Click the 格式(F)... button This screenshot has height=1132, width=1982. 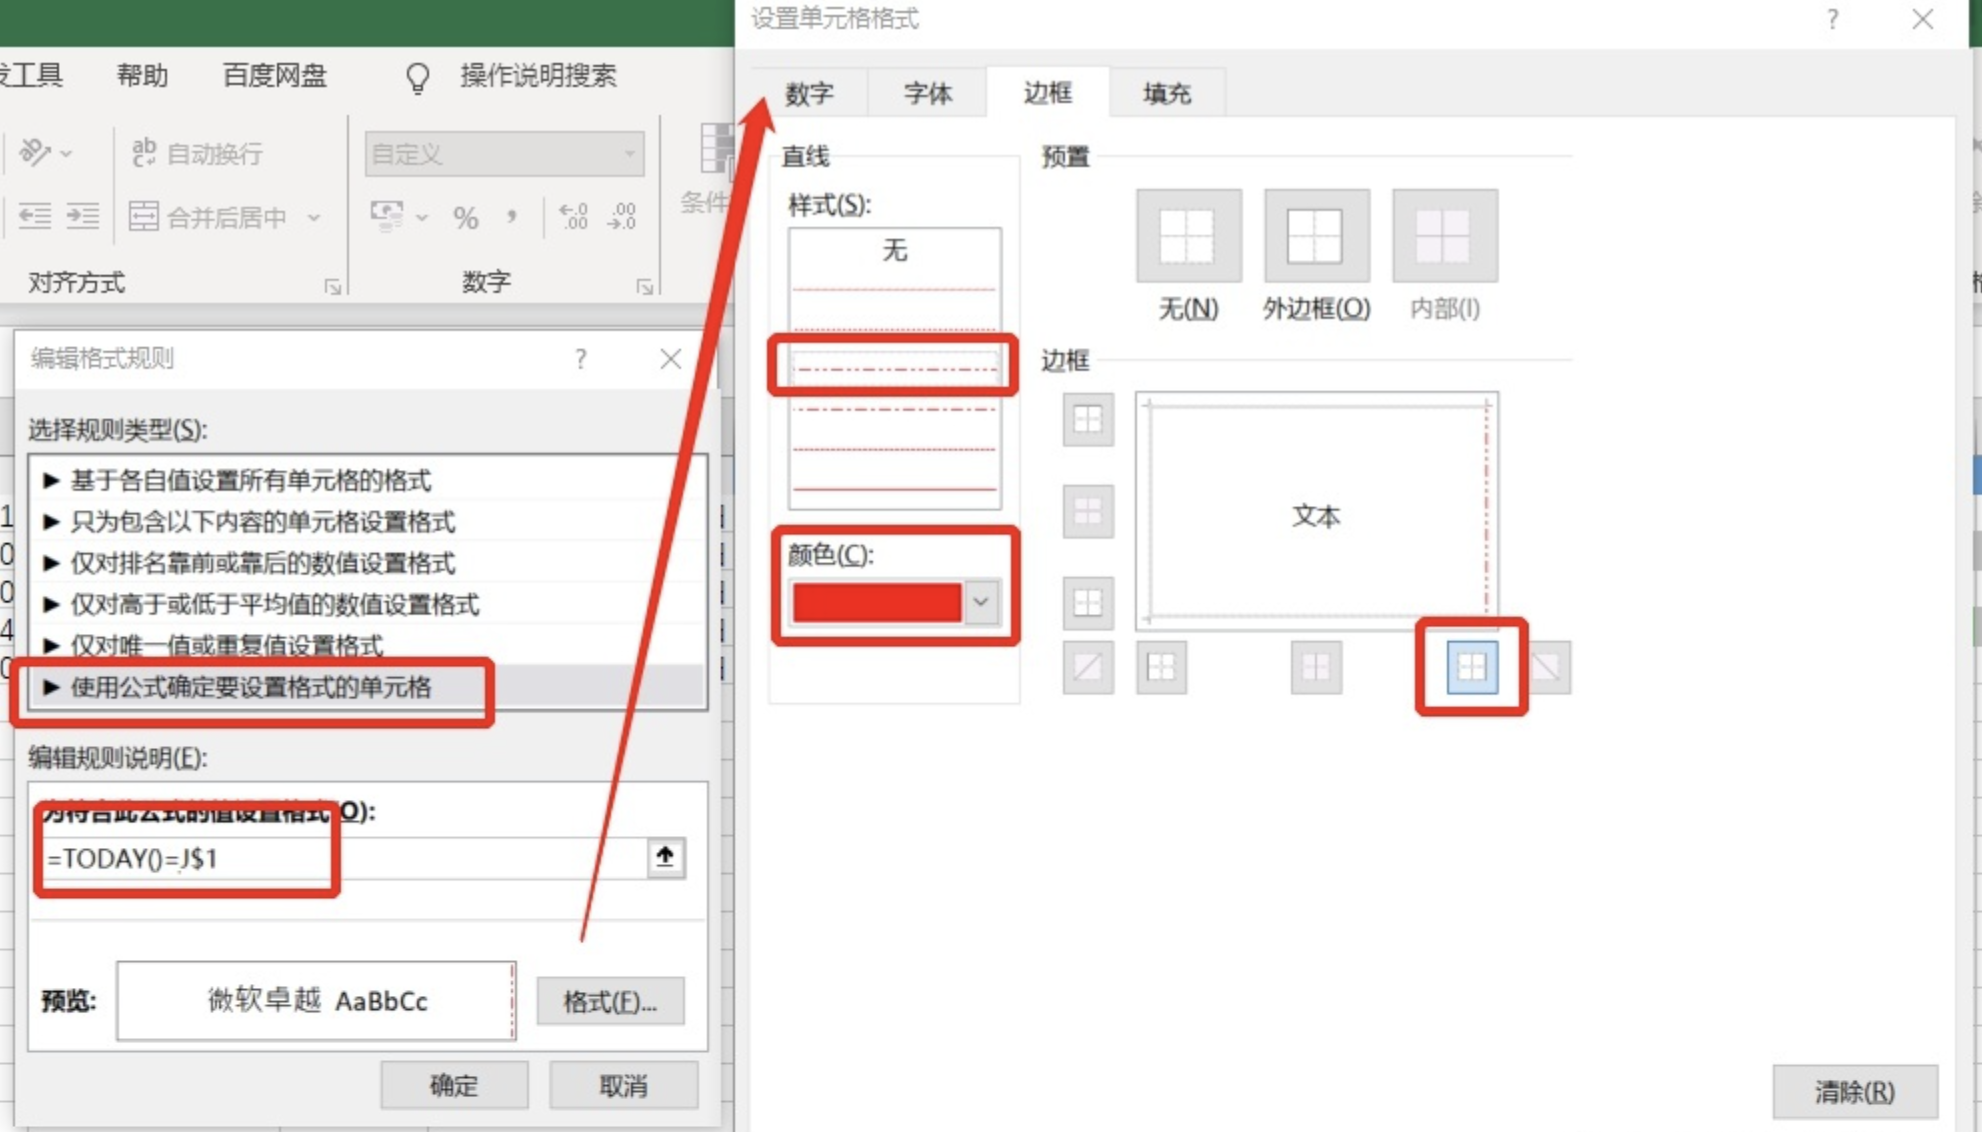(x=609, y=1001)
